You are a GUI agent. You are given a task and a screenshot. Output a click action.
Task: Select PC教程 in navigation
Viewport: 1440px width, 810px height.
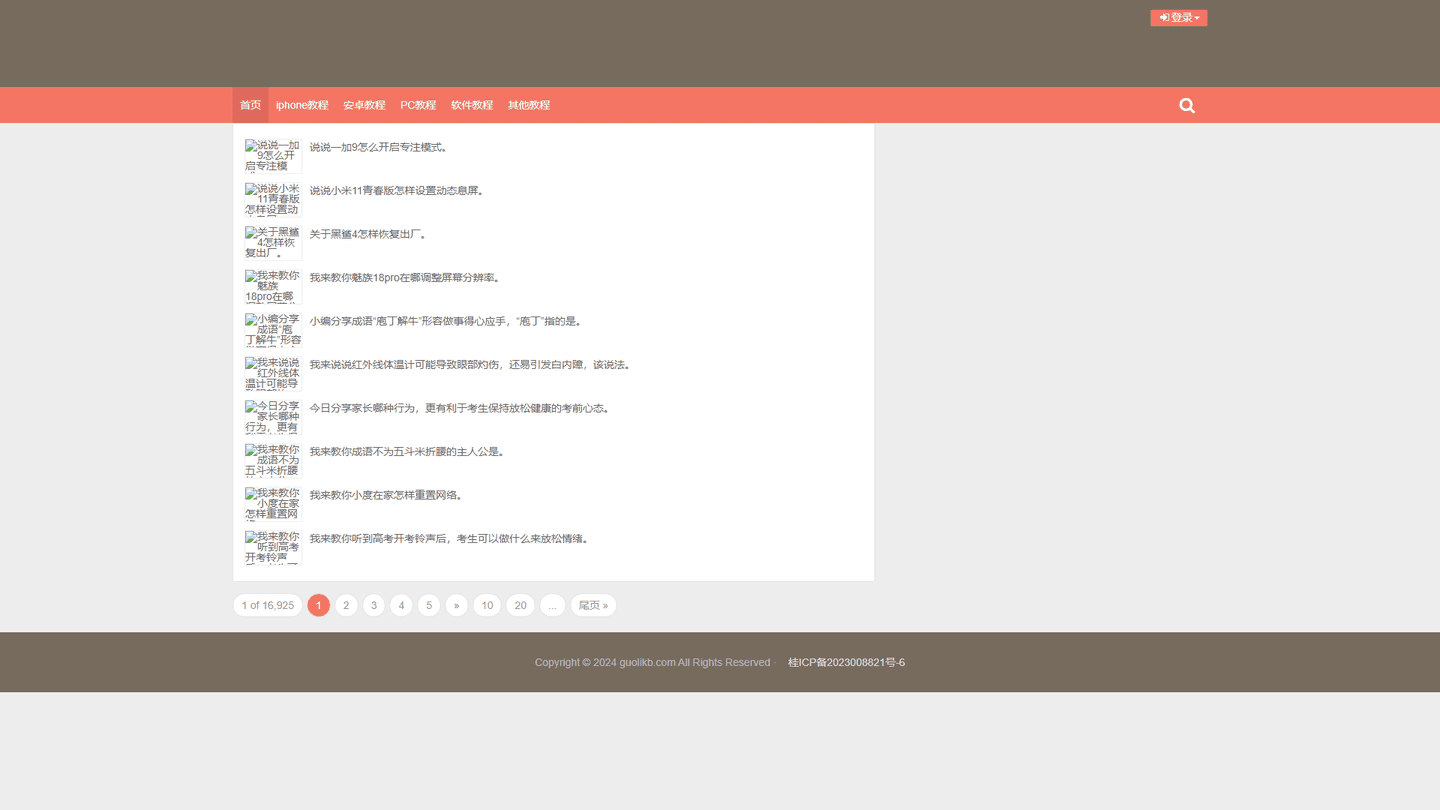[418, 105]
